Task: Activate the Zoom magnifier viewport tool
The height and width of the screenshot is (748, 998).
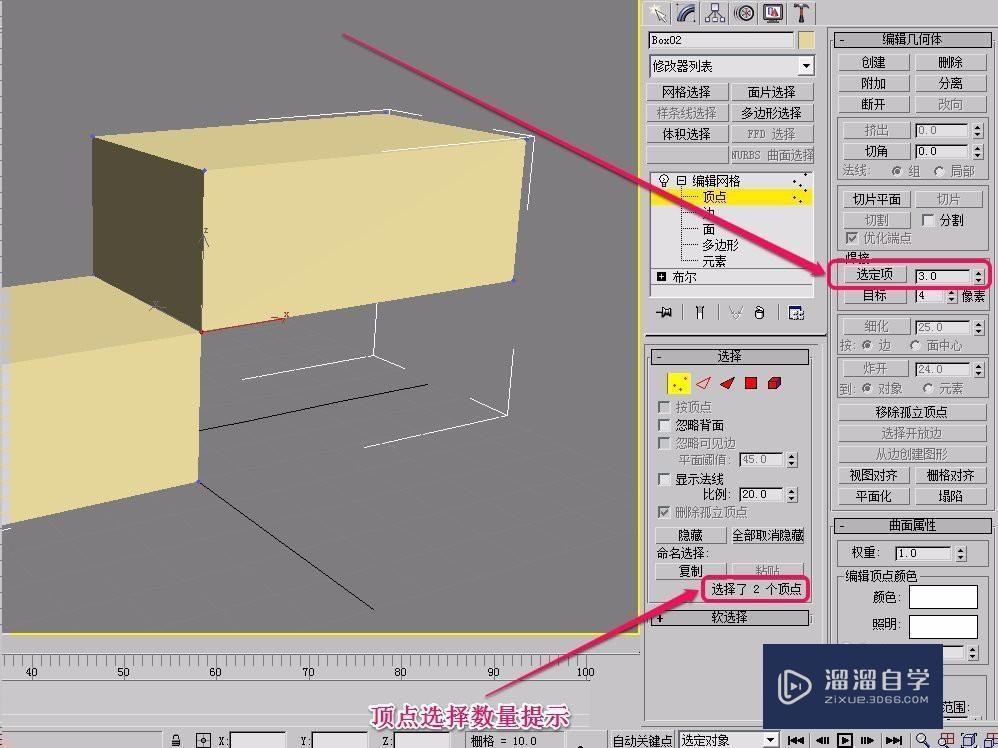Action: click(x=922, y=739)
